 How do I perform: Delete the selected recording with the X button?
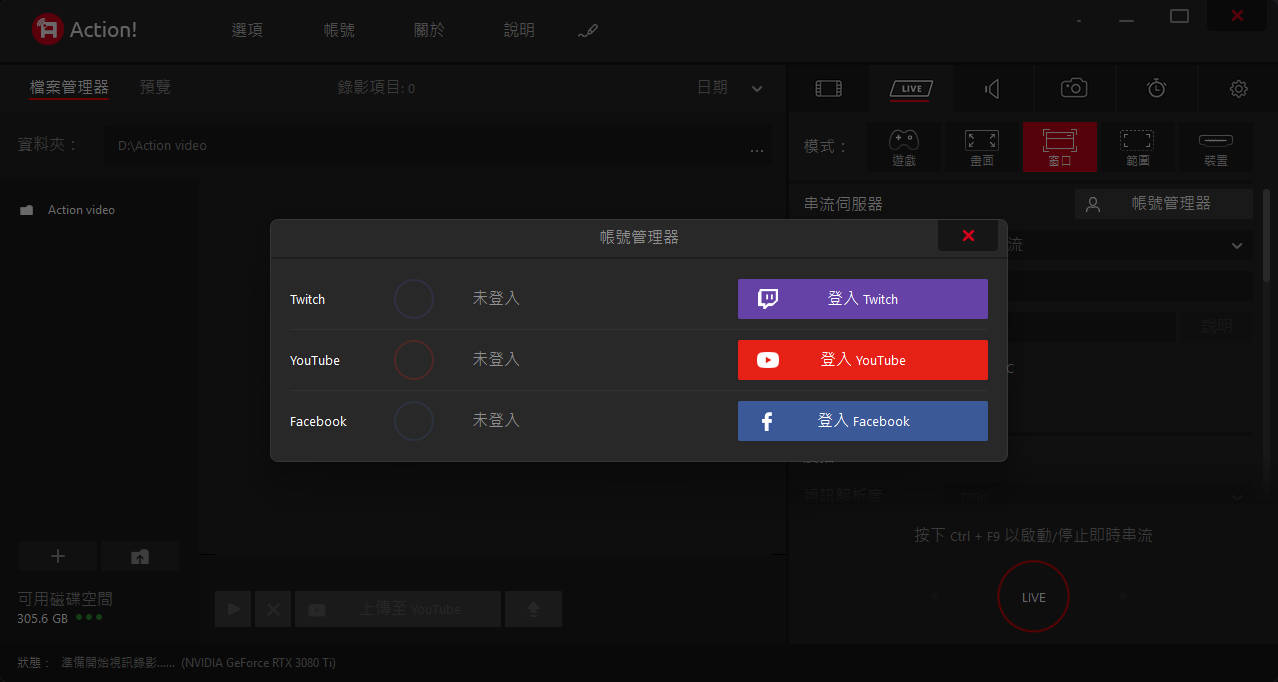pos(273,609)
